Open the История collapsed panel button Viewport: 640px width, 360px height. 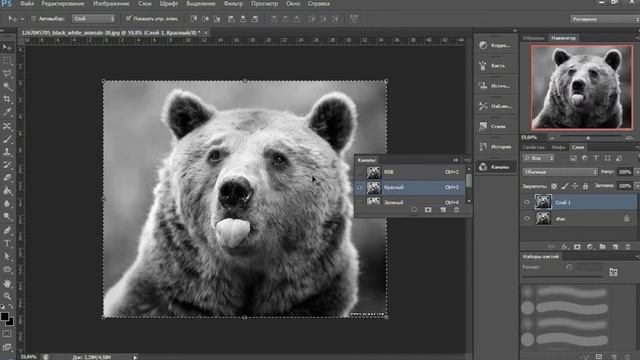(x=496, y=147)
